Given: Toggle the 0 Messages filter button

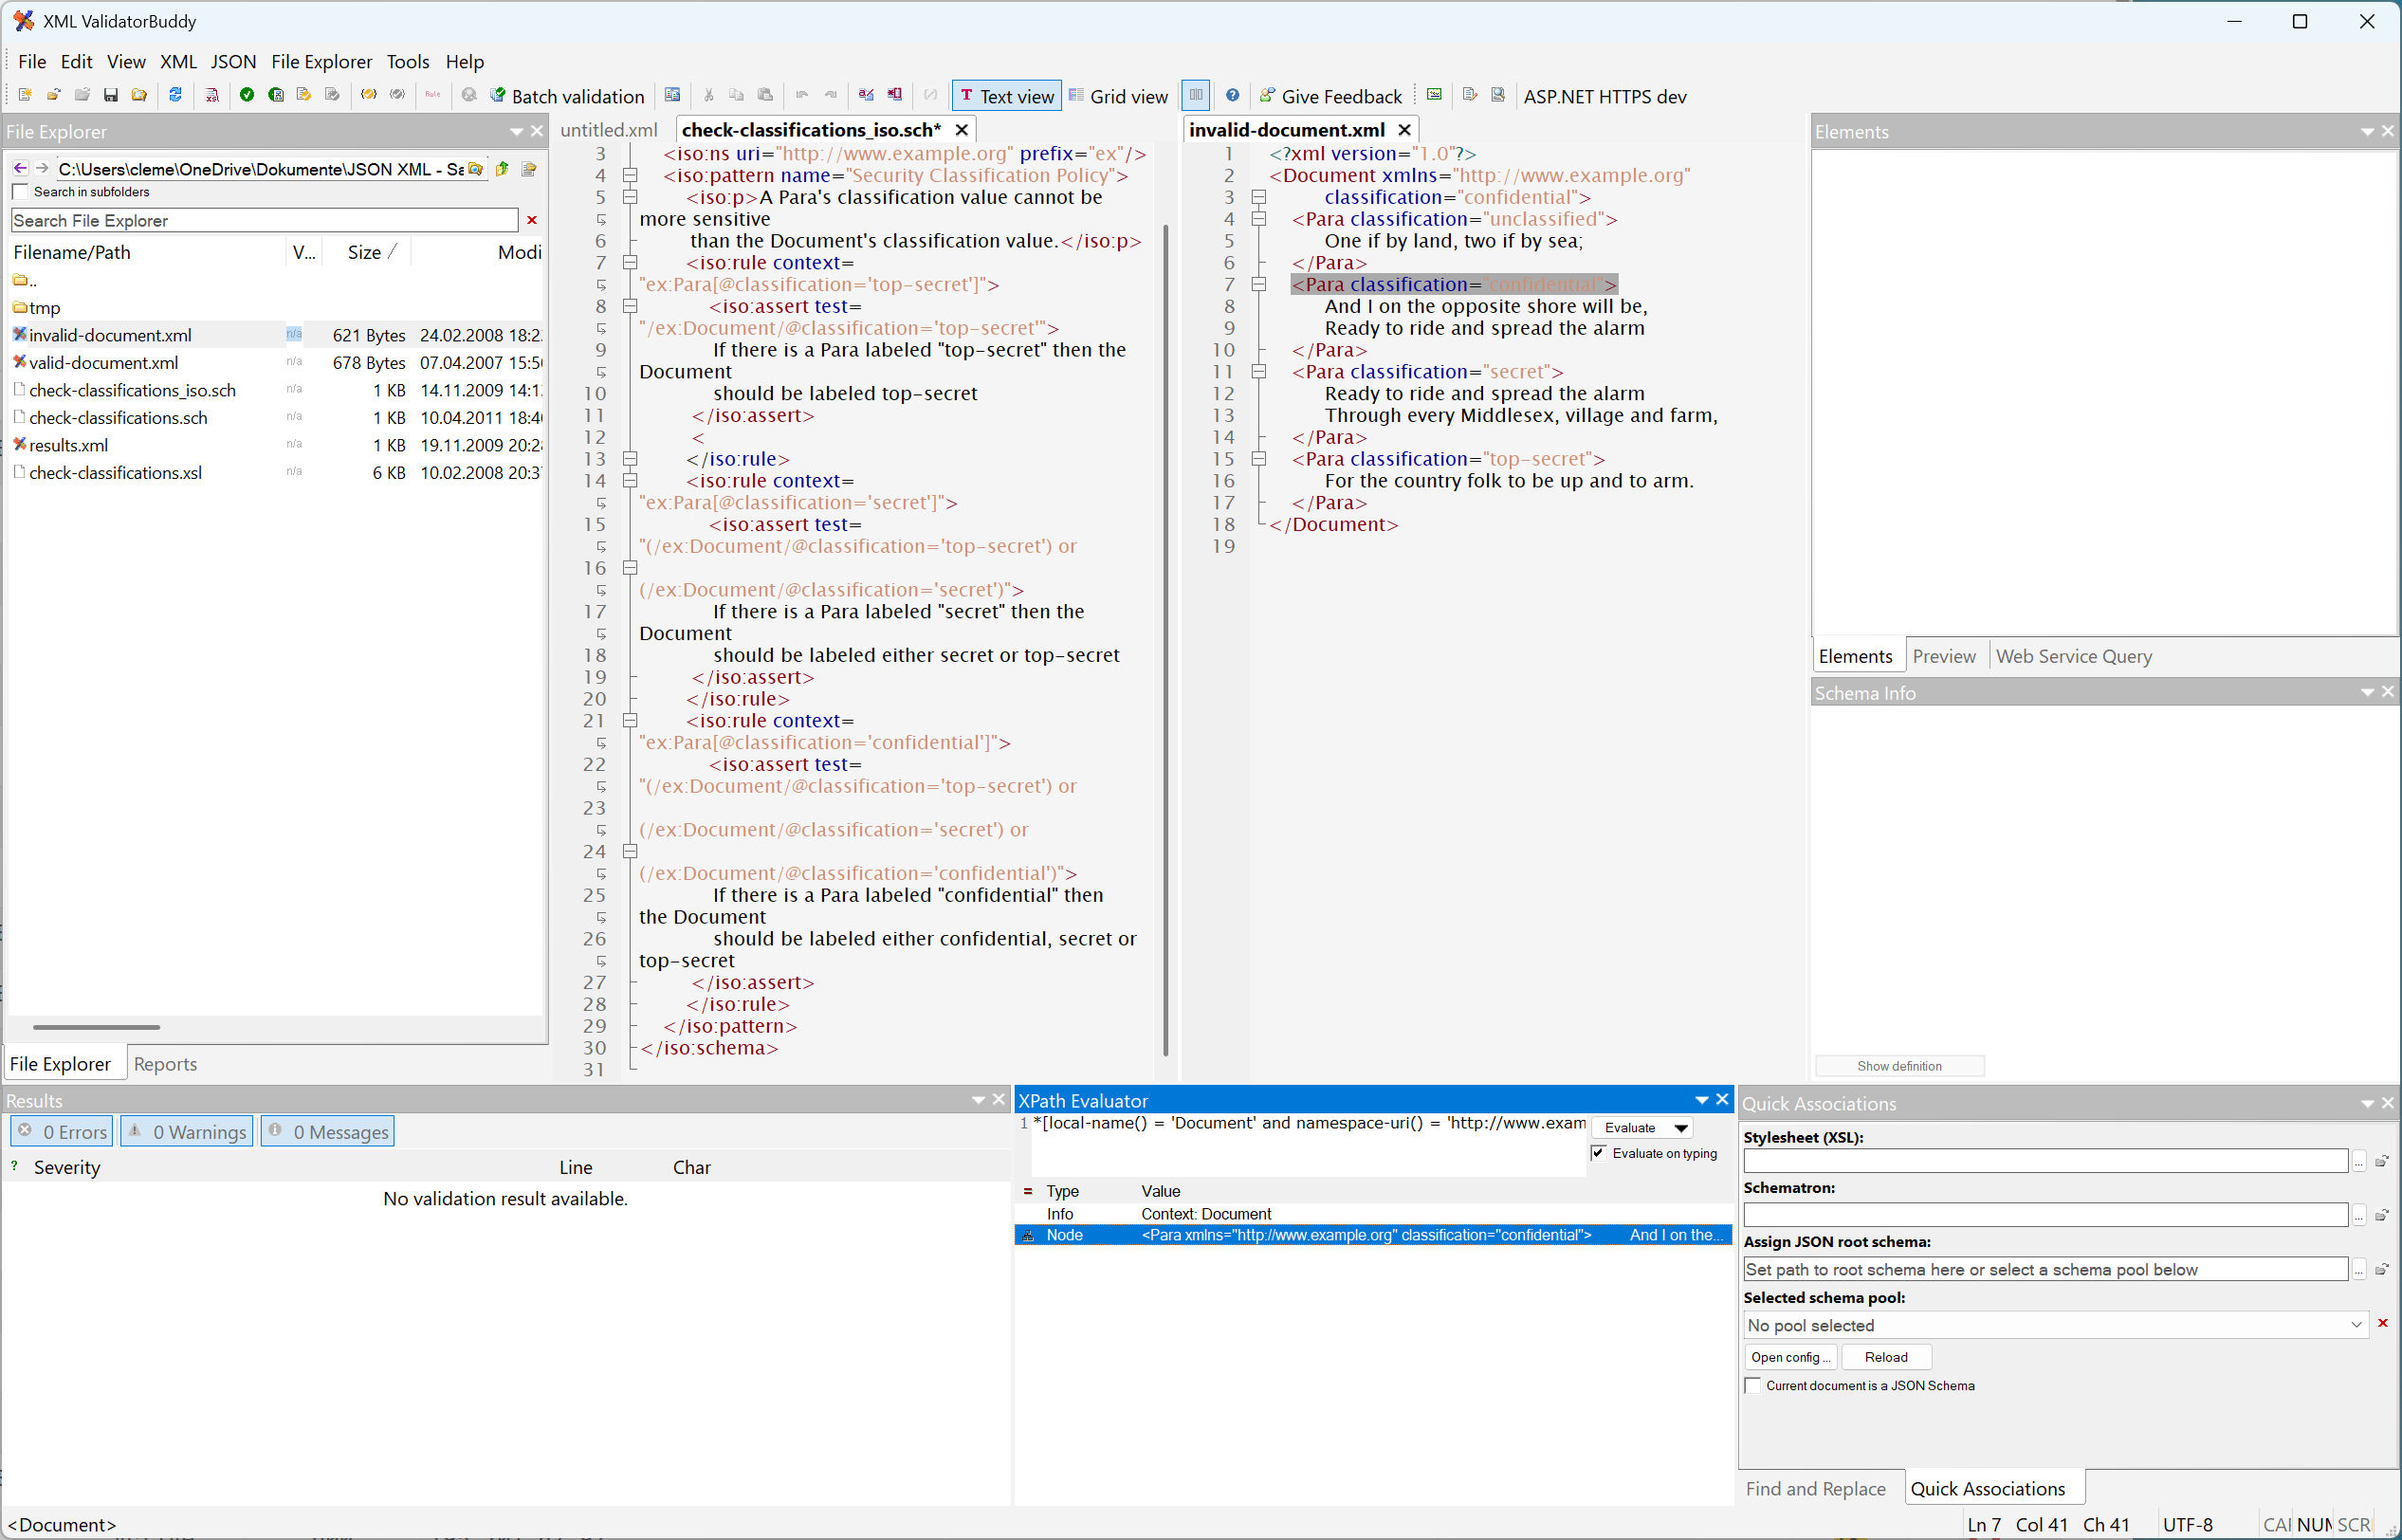Looking at the screenshot, I should coord(327,1132).
